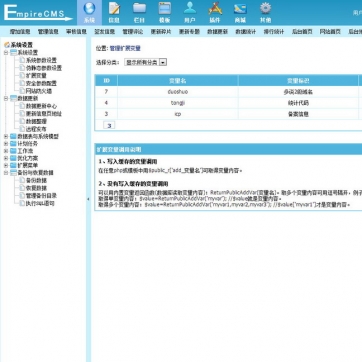Go to 数据更新 in shortcut bar

217,32
